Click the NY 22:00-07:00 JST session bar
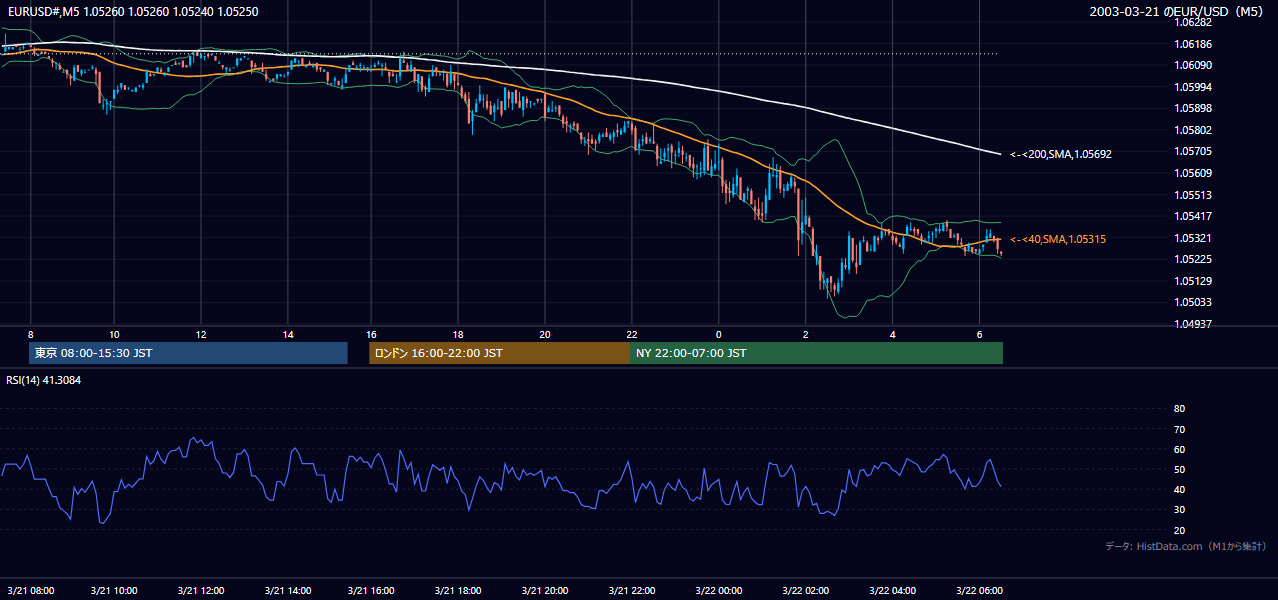Image resolution: width=1278 pixels, height=600 pixels. tap(816, 353)
